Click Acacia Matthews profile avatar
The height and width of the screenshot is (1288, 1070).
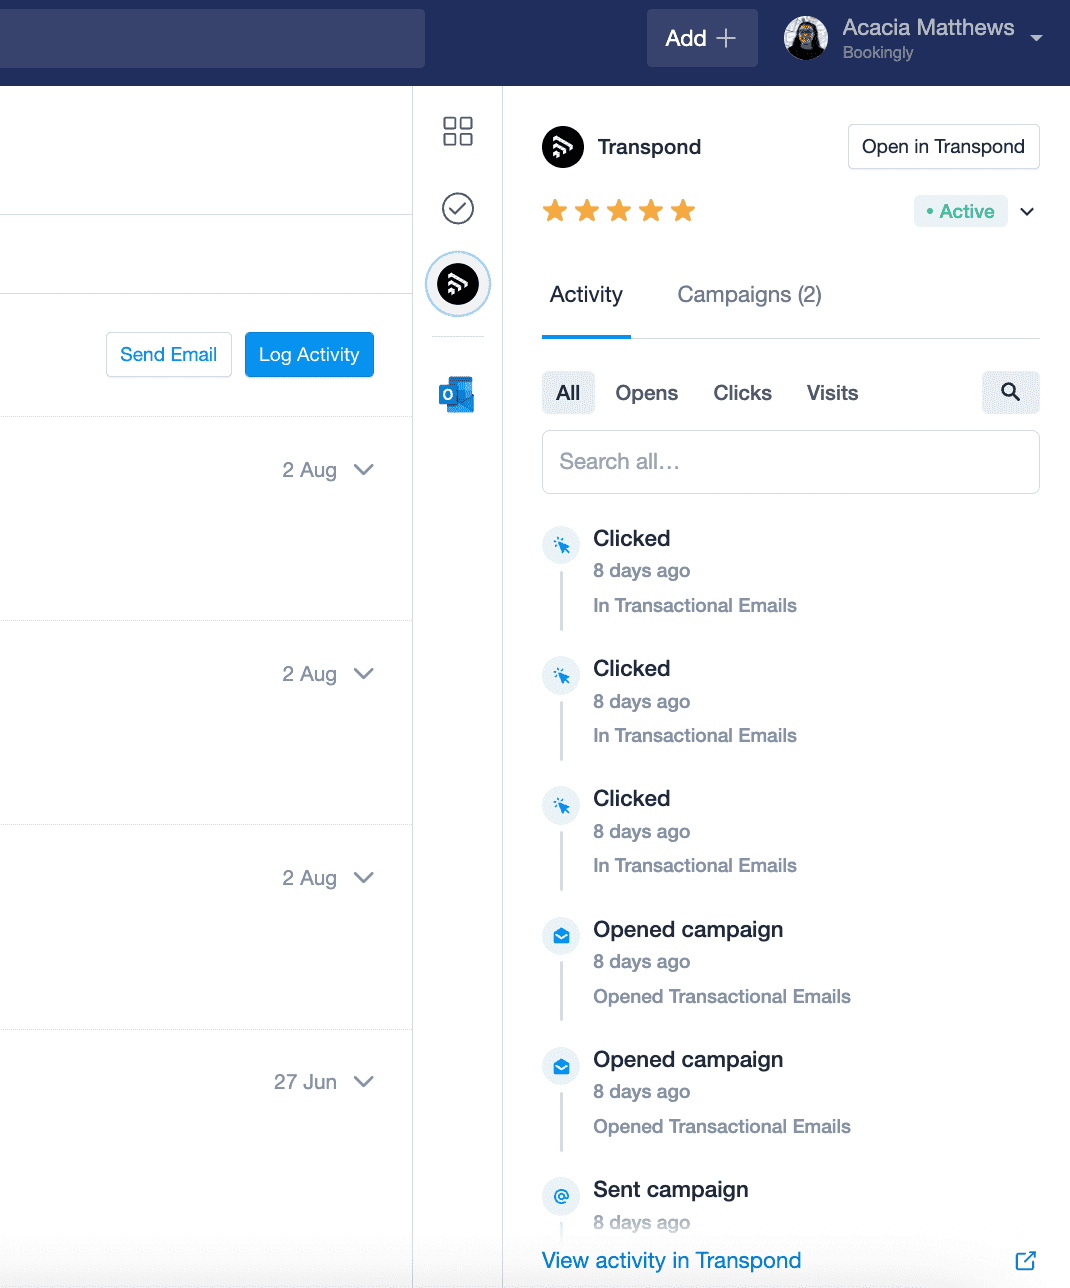click(x=806, y=38)
